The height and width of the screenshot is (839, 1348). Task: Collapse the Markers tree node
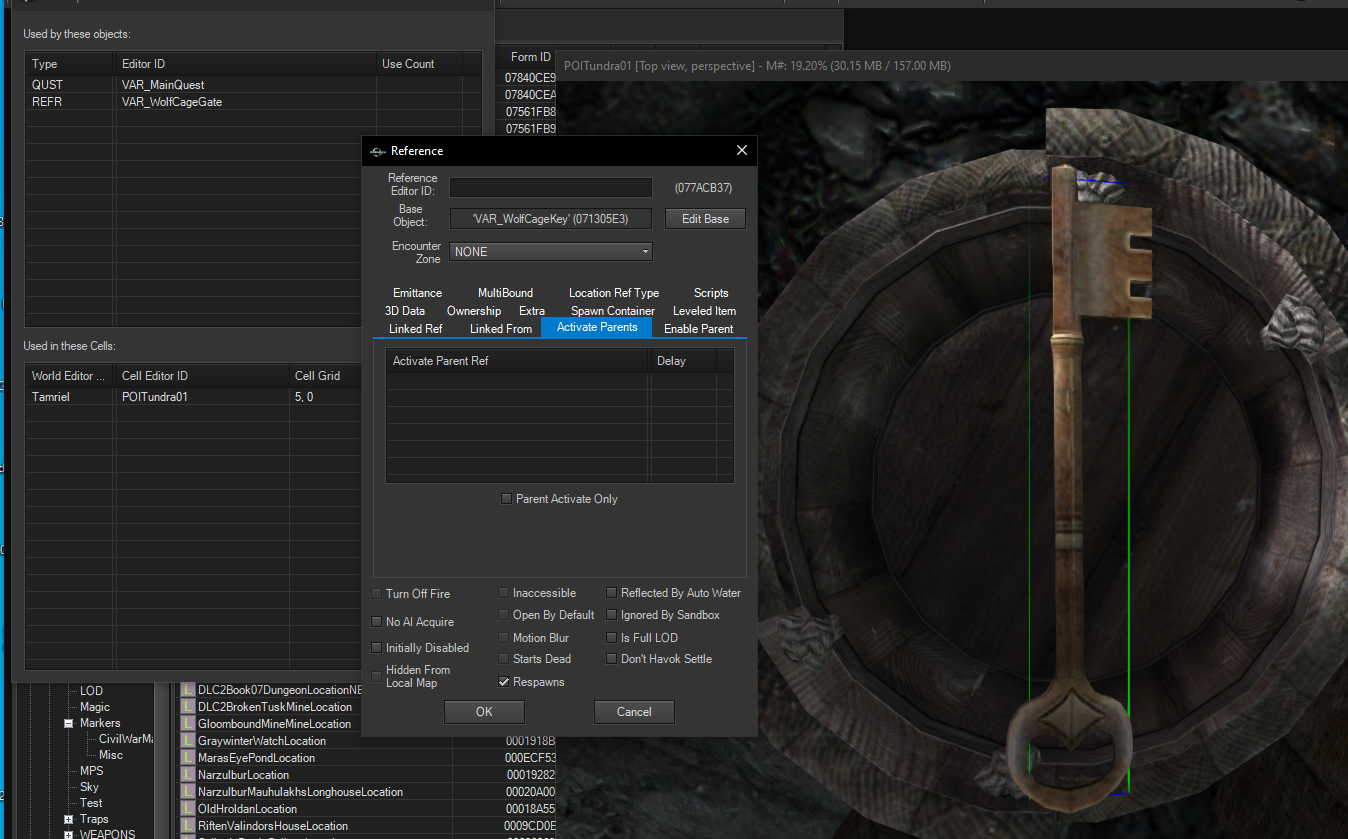[x=69, y=723]
